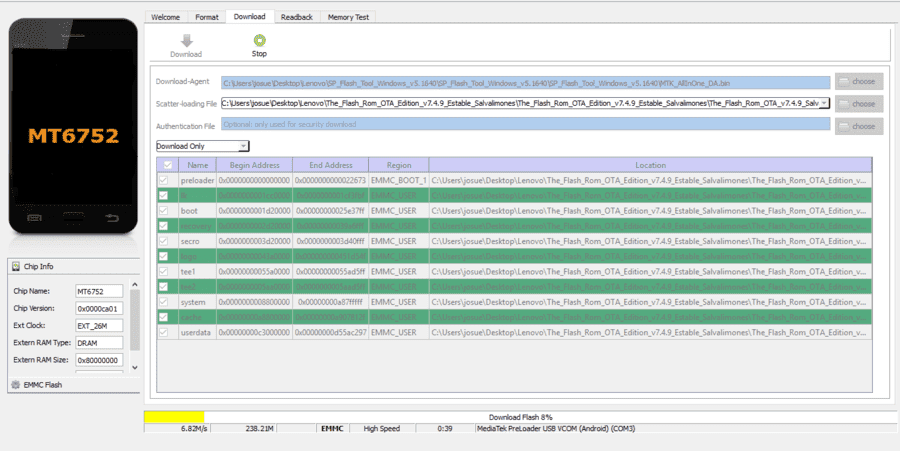
Task: Toggle the userdata partition checkbox
Action: (x=164, y=332)
